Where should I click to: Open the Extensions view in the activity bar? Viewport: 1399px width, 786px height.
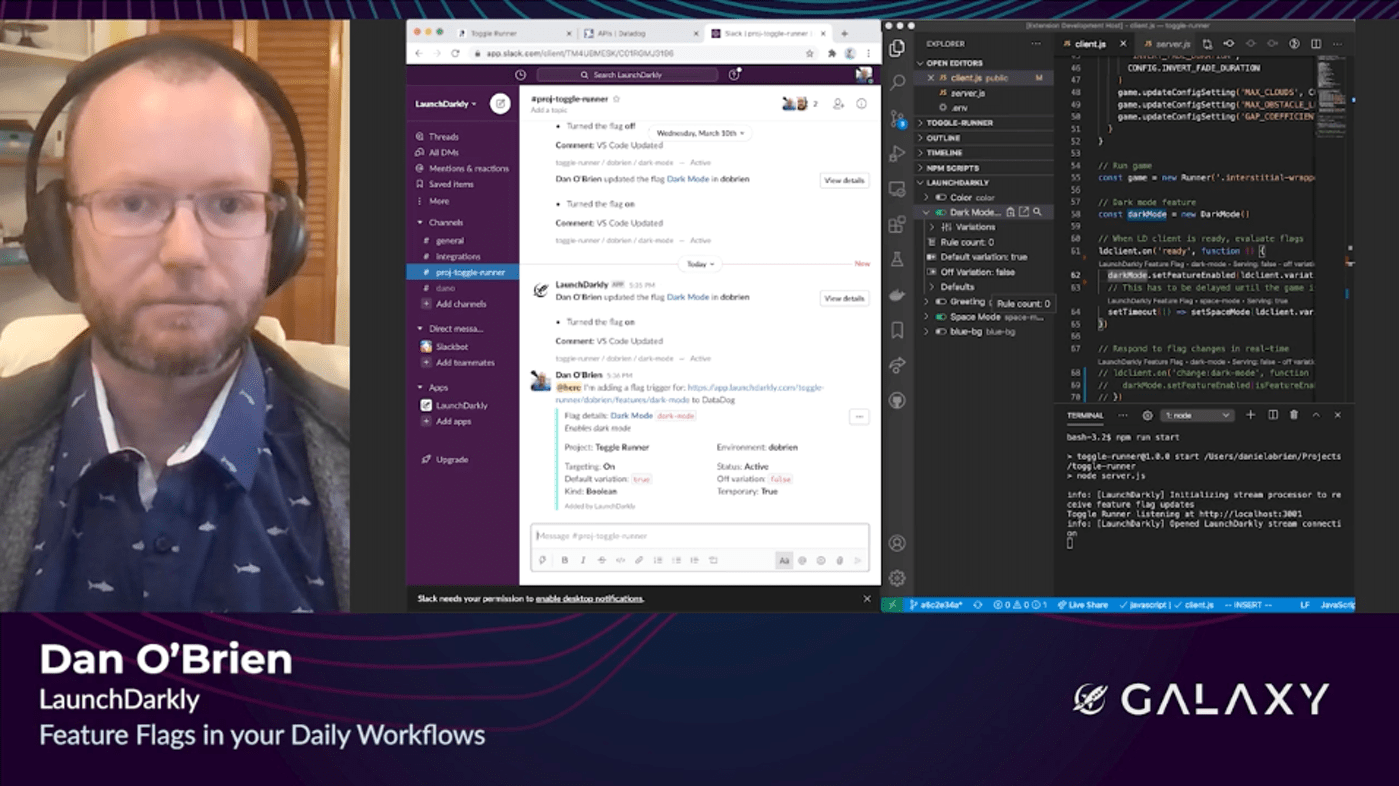click(897, 225)
